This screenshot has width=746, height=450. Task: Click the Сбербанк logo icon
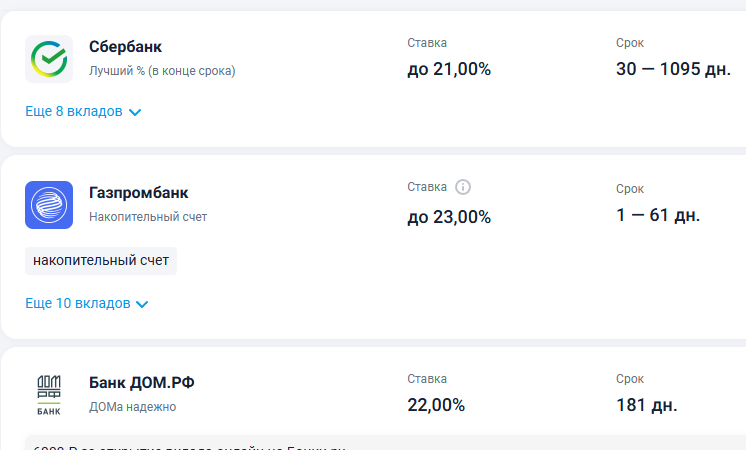click(x=49, y=59)
